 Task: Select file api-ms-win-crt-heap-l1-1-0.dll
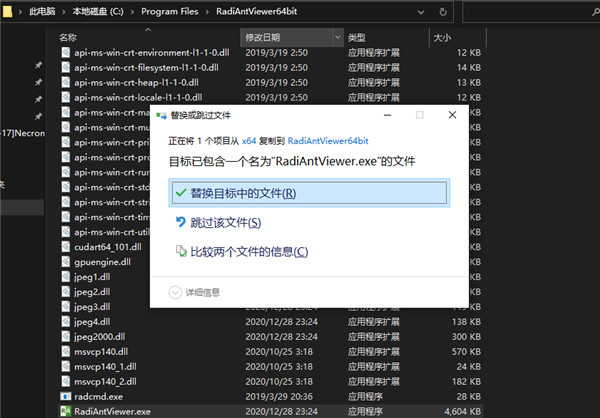click(136, 82)
